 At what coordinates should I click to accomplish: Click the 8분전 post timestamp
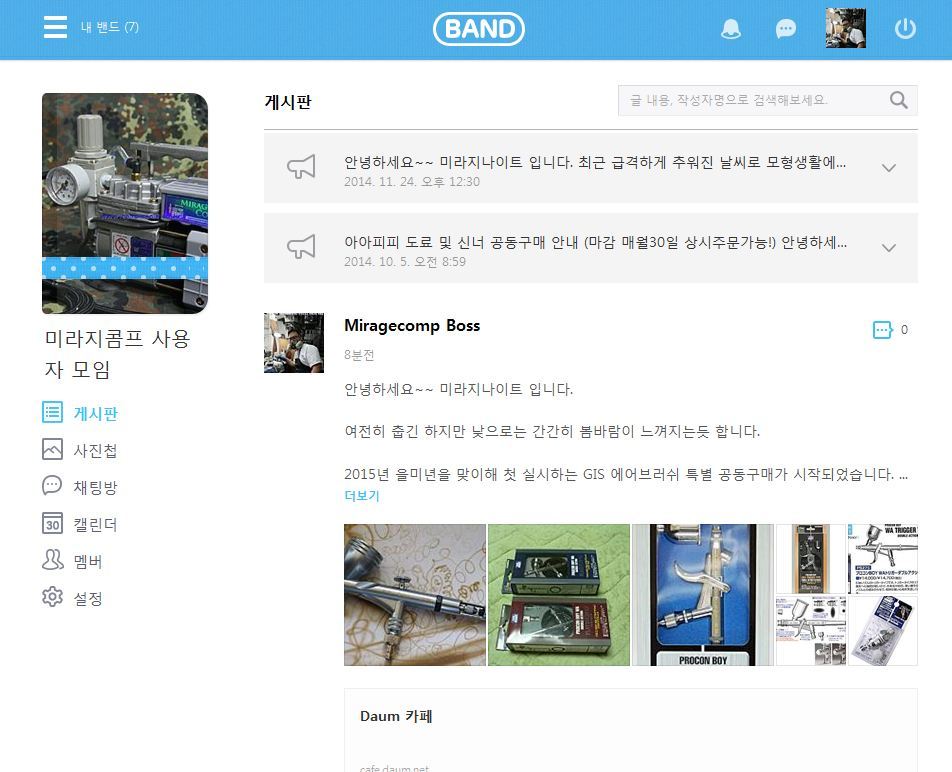coord(359,355)
